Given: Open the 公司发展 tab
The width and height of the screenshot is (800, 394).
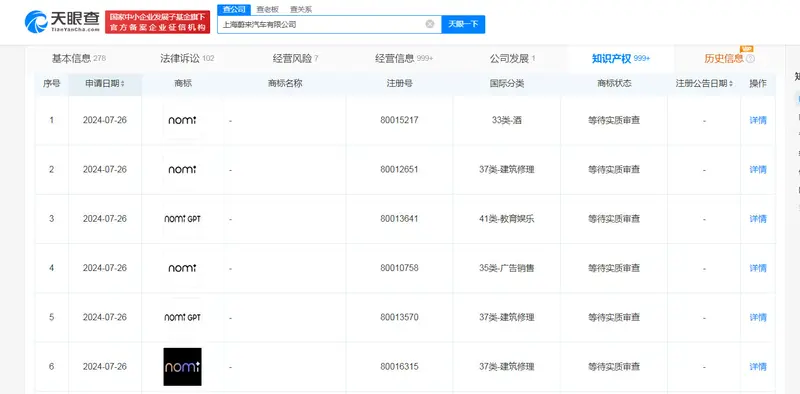Looking at the screenshot, I should tap(512, 59).
